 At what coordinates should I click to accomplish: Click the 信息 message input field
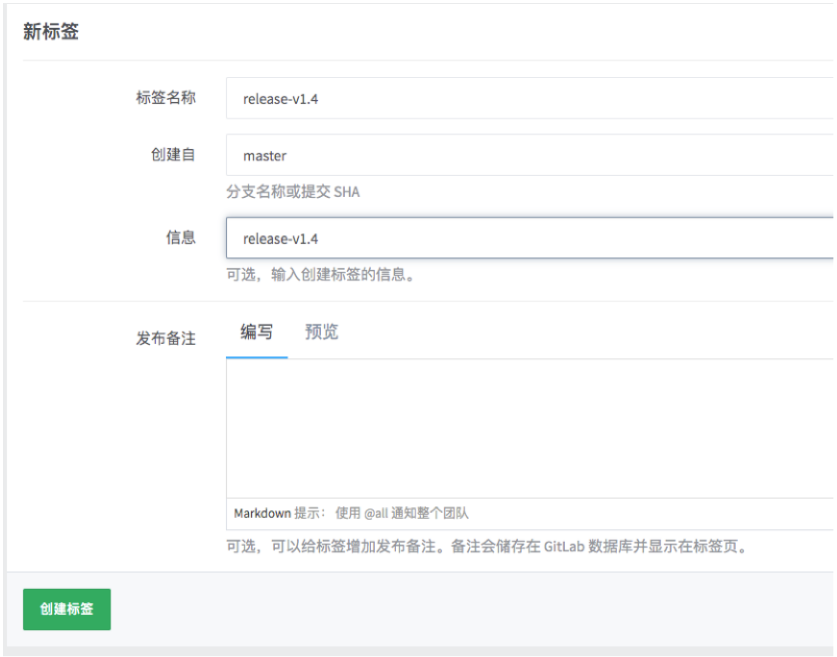tap(531, 238)
